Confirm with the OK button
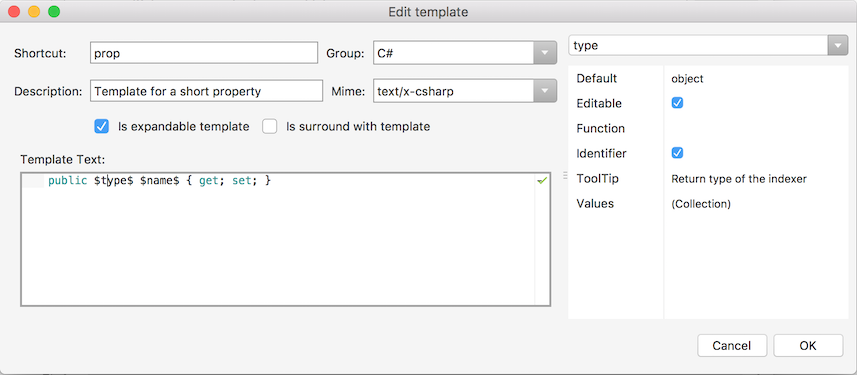This screenshot has height=375, width=857. [808, 345]
